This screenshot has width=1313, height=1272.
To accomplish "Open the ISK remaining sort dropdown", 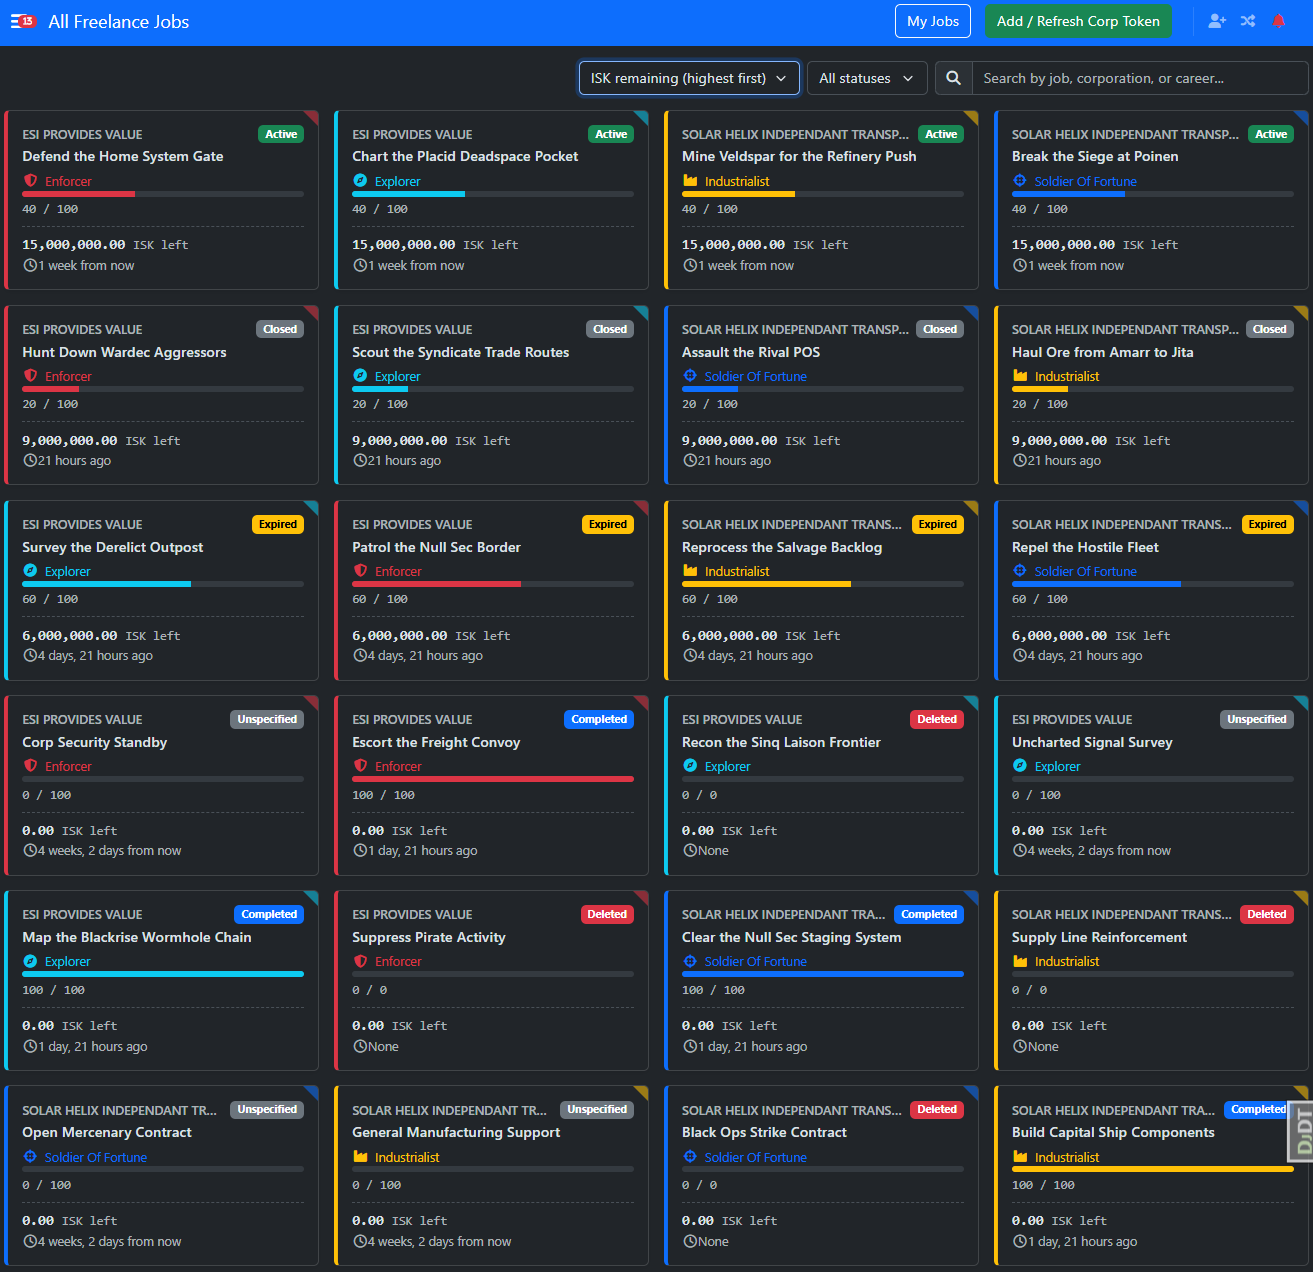I will point(689,78).
